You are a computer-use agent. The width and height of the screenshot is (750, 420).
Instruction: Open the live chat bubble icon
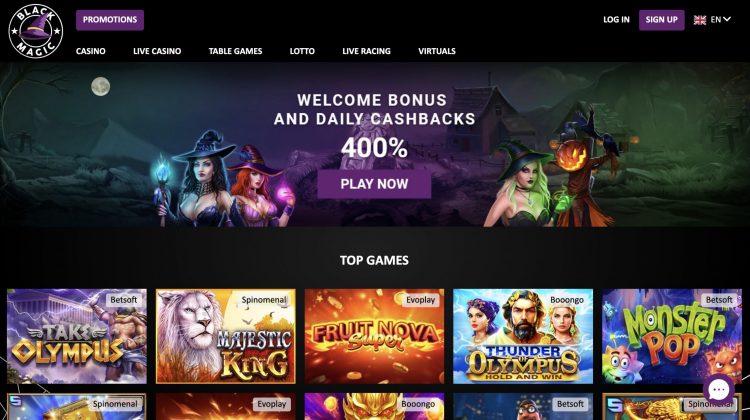719,390
